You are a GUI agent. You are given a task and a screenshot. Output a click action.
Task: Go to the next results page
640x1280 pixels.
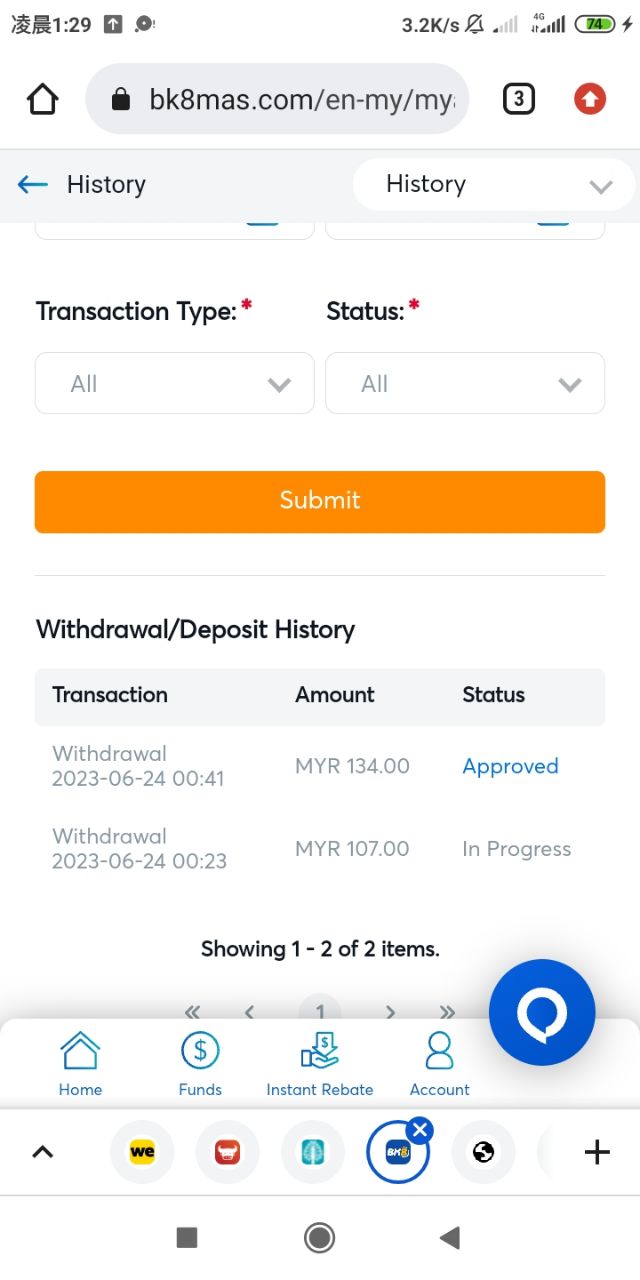point(391,1011)
